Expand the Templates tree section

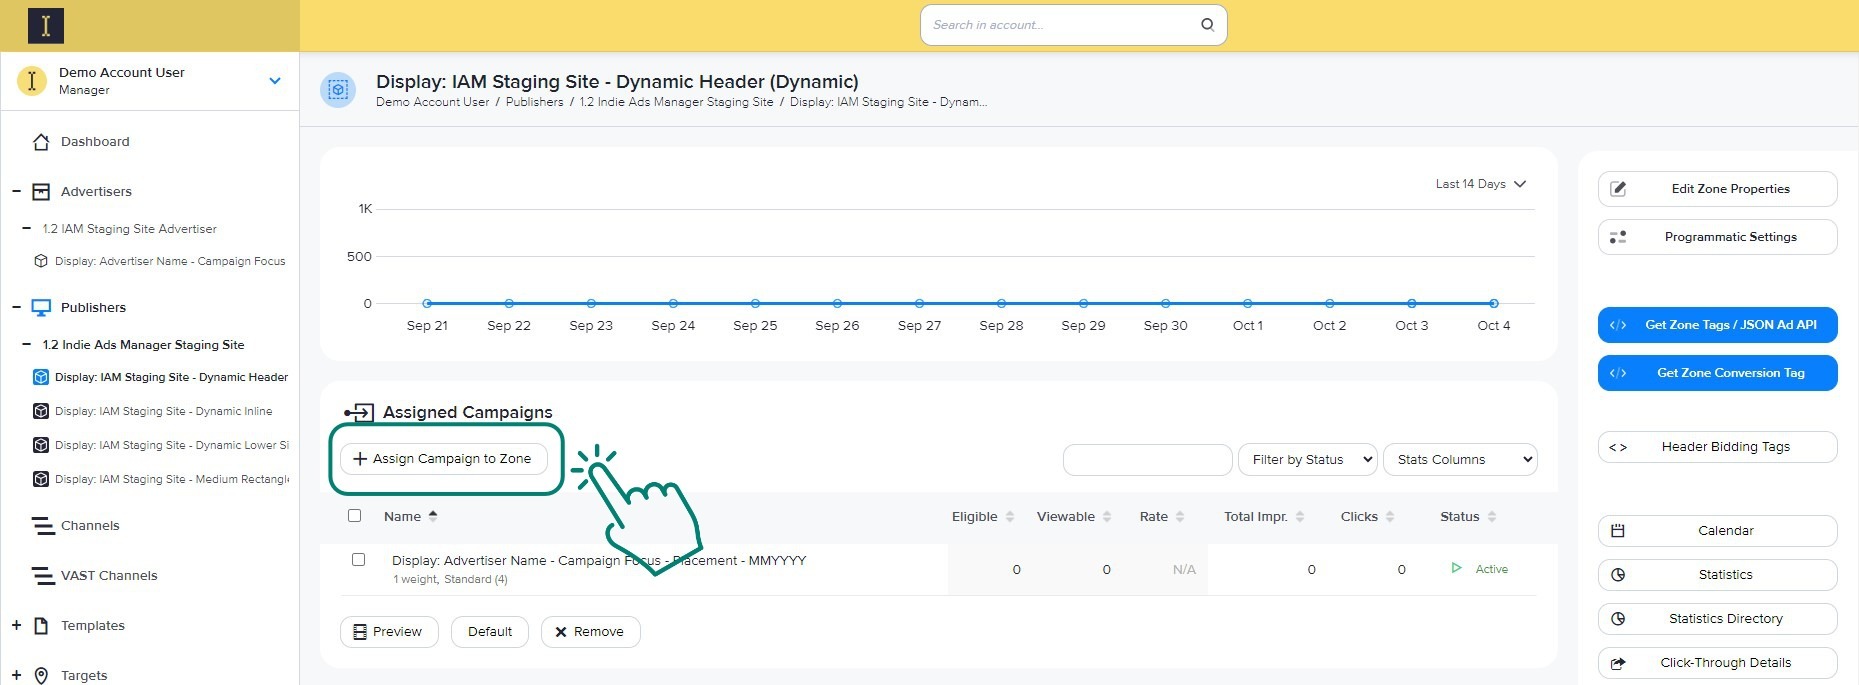pos(17,626)
